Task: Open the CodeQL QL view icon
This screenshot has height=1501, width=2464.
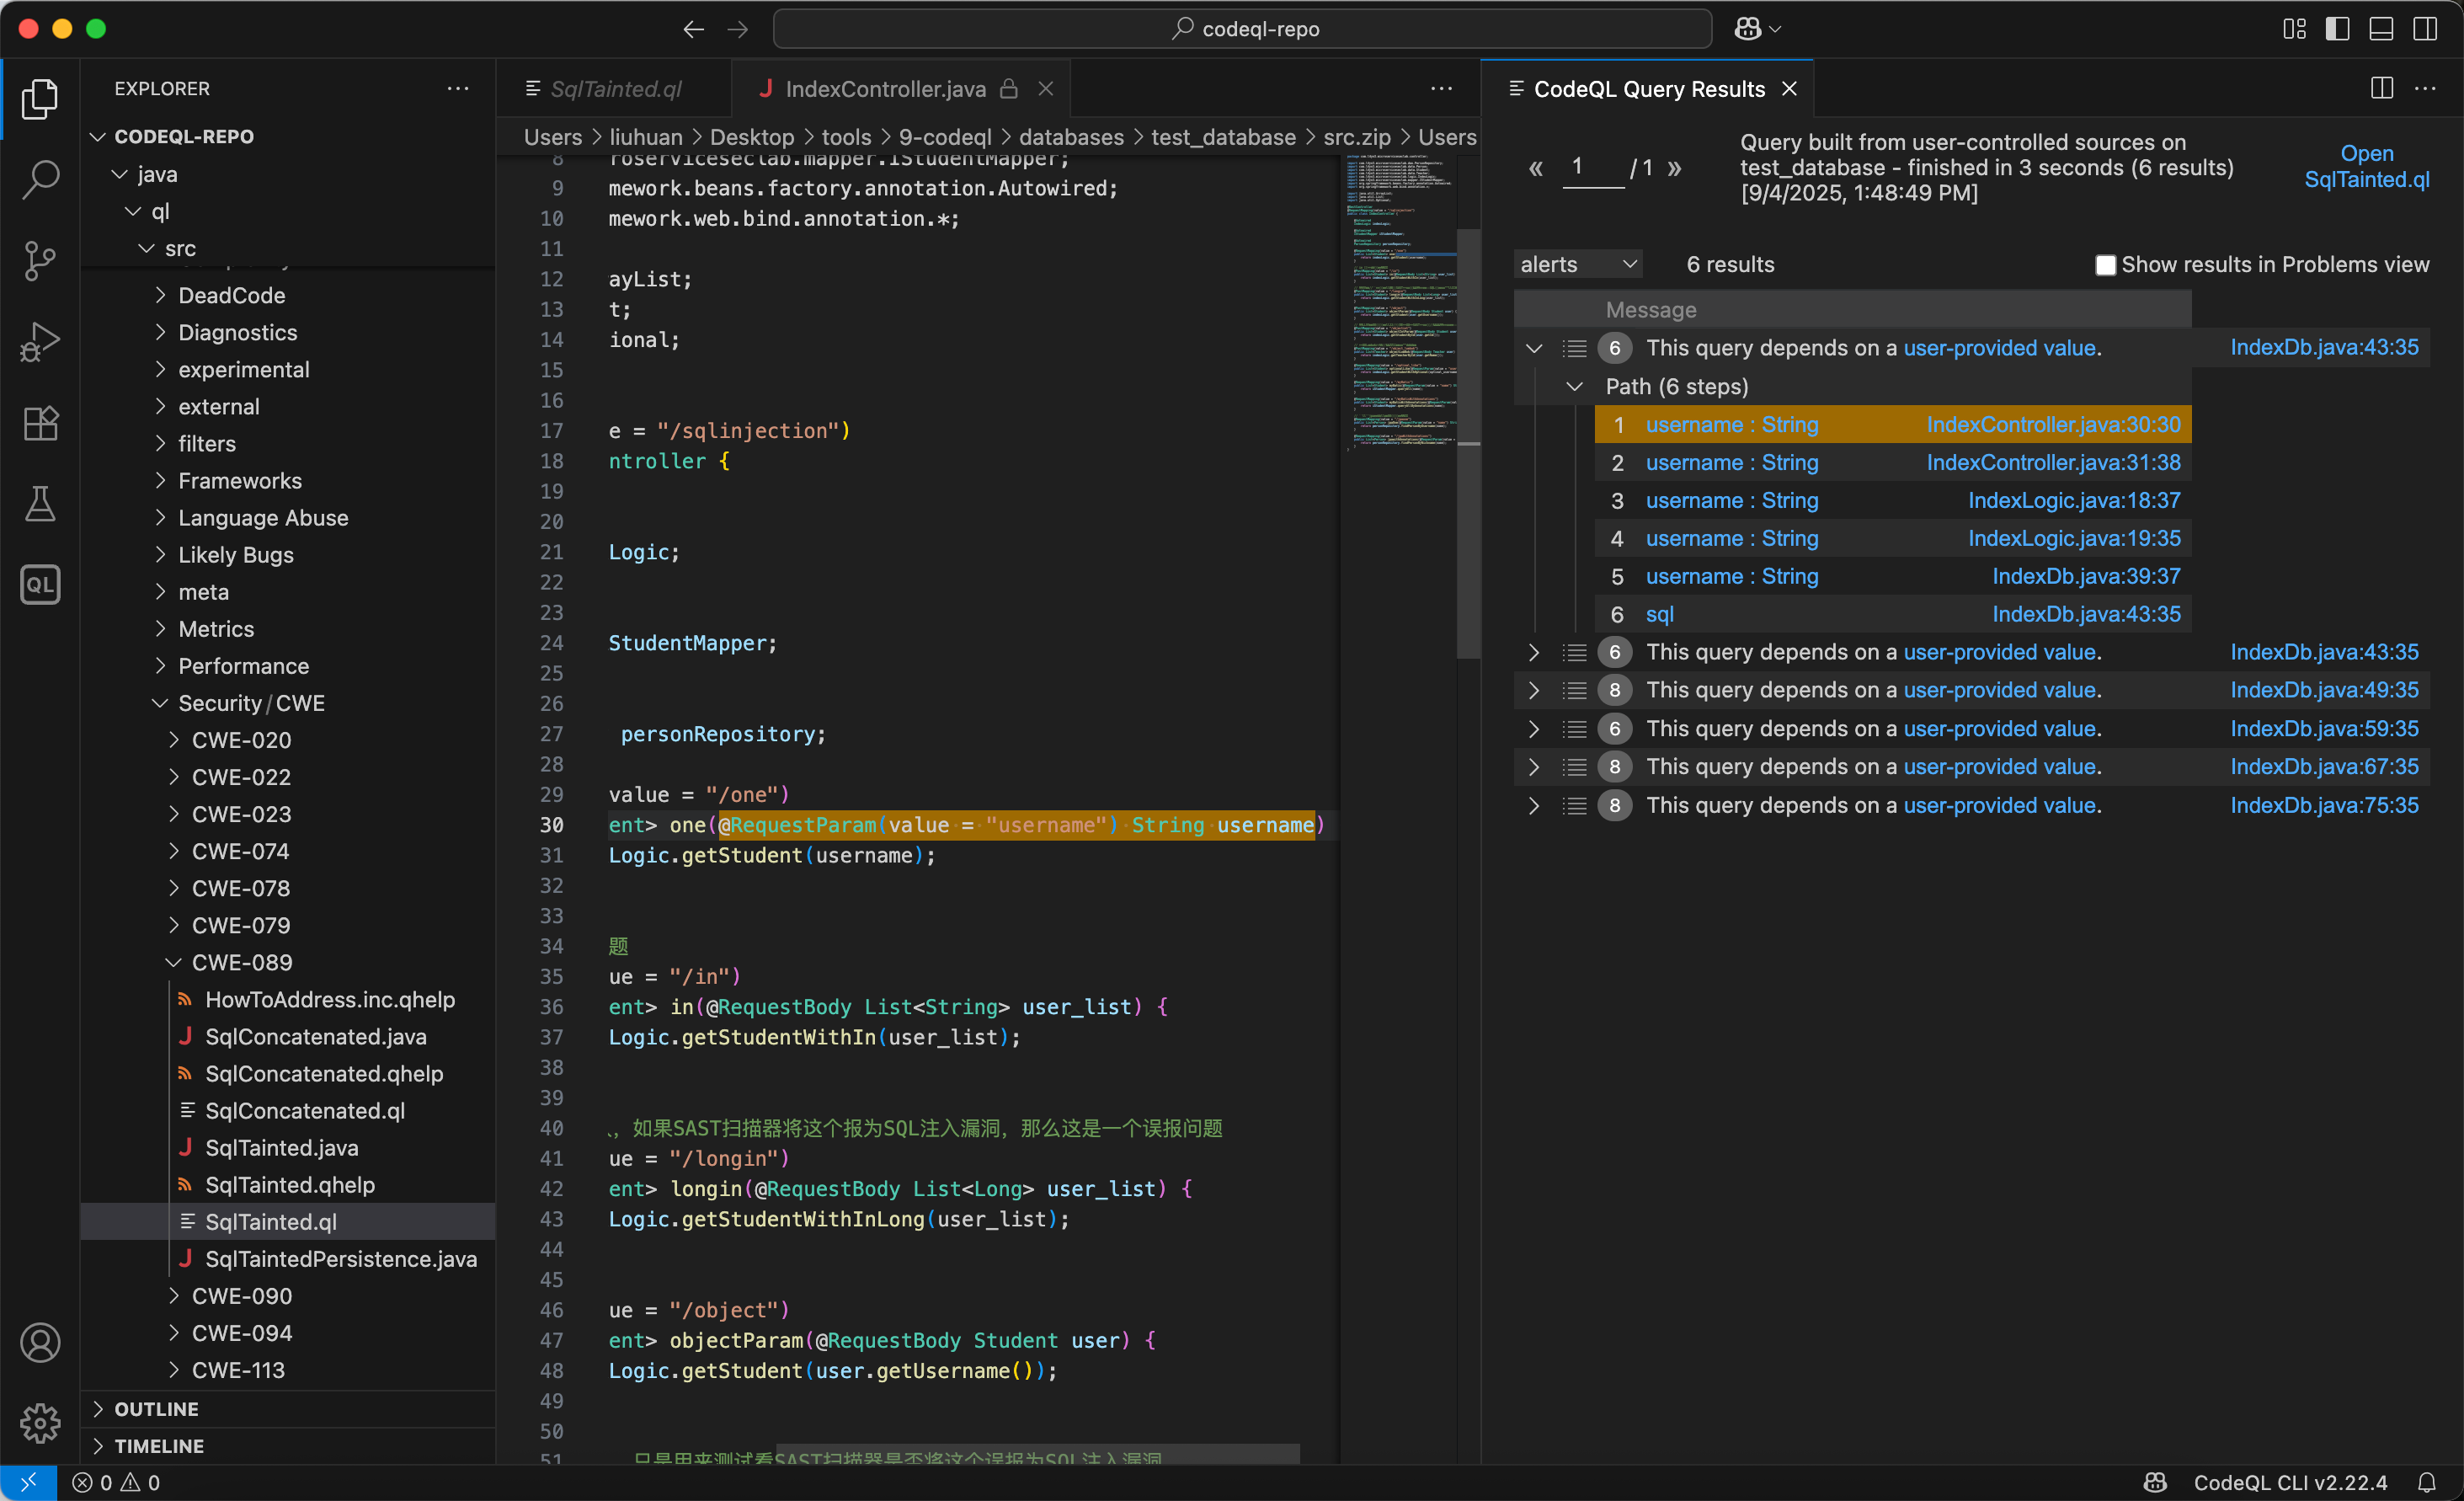Action: (x=40, y=585)
